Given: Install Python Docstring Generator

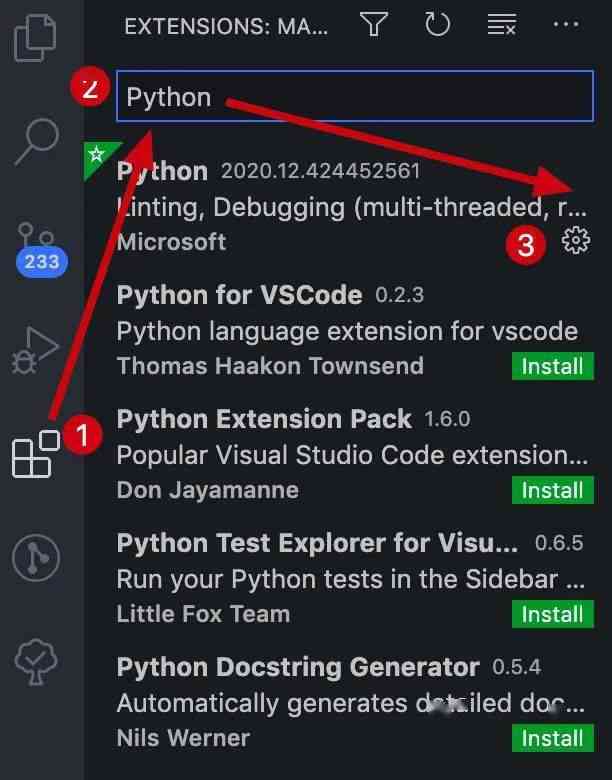Looking at the screenshot, I should click(553, 738).
